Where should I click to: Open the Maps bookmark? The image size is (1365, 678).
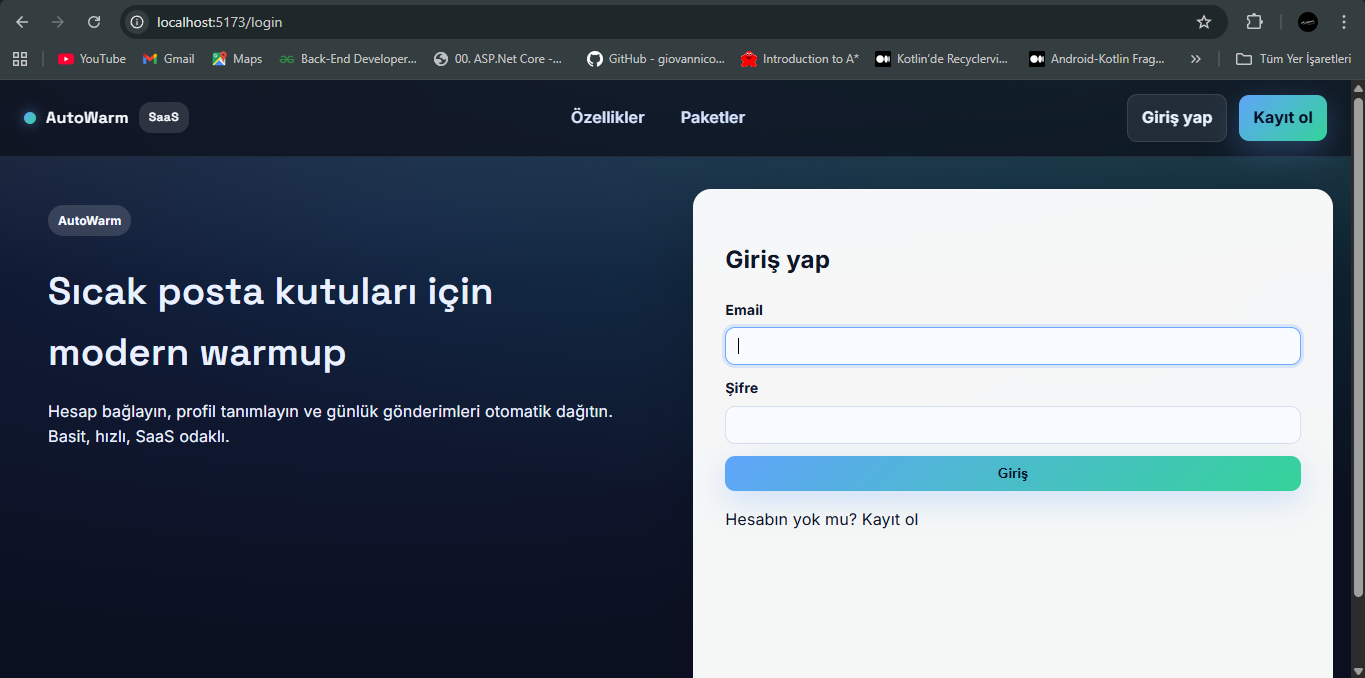tap(237, 59)
